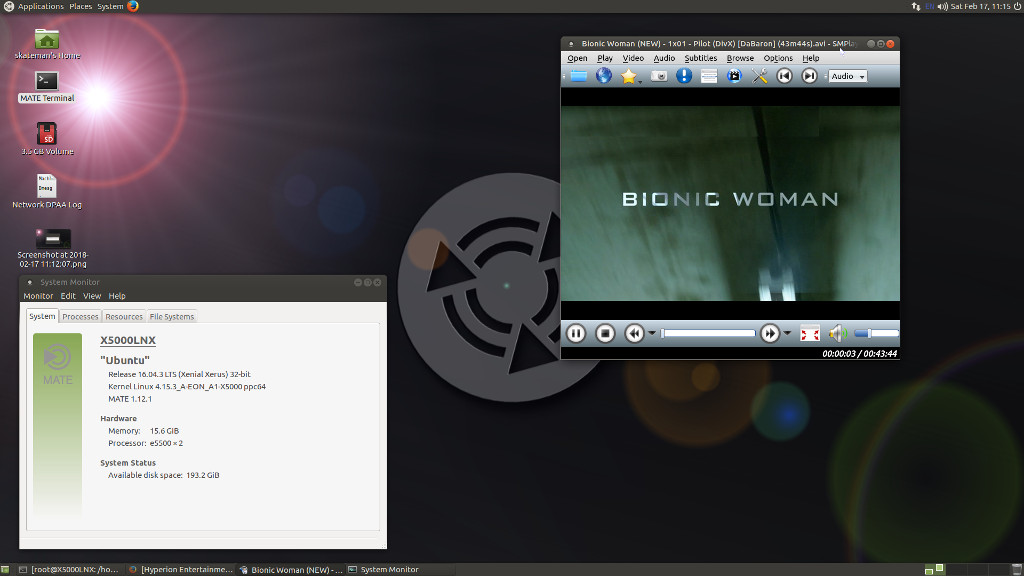Launch the MATE Terminal desktop icon
This screenshot has height=576, width=1024.
pyautogui.click(x=47, y=82)
